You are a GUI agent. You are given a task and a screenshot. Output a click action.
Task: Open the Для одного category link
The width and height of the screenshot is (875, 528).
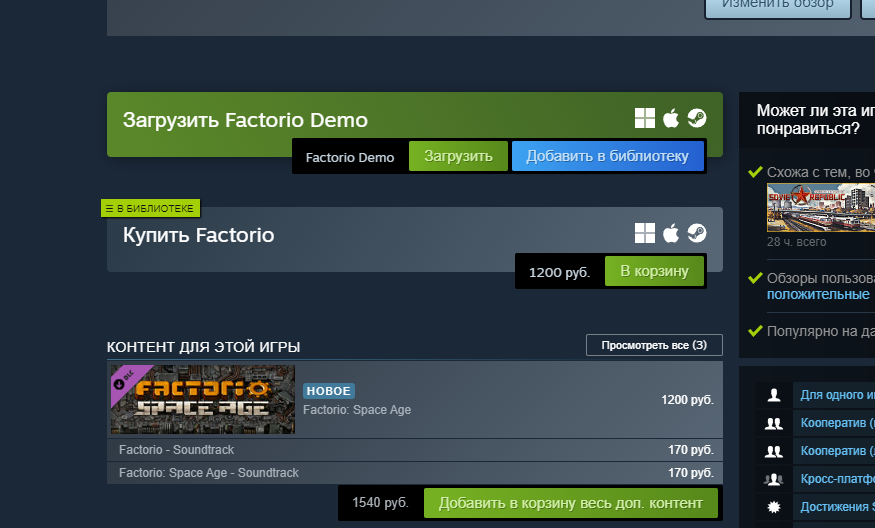click(837, 395)
